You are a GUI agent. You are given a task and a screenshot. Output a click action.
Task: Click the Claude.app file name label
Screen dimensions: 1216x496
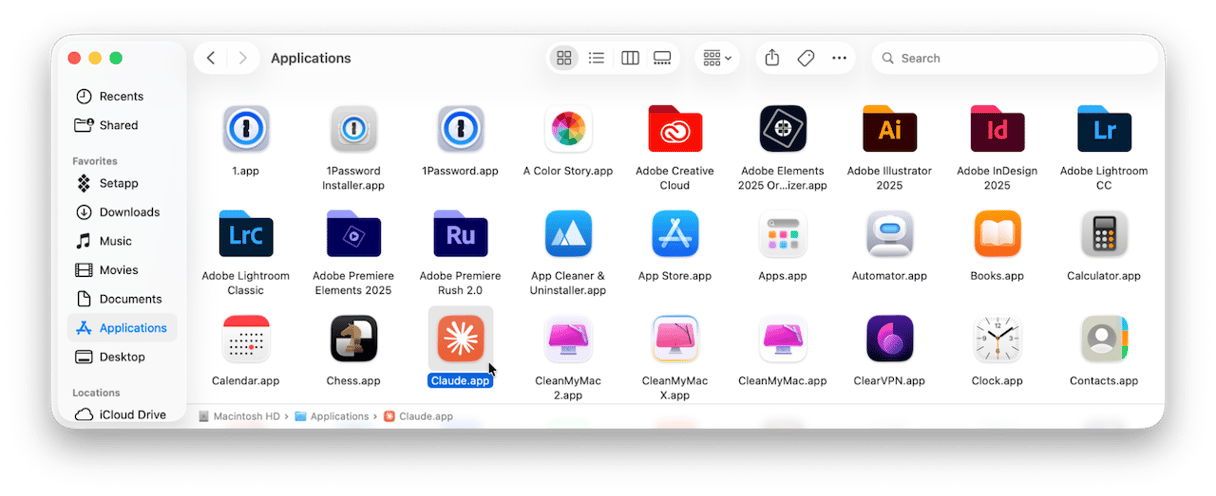click(x=460, y=381)
